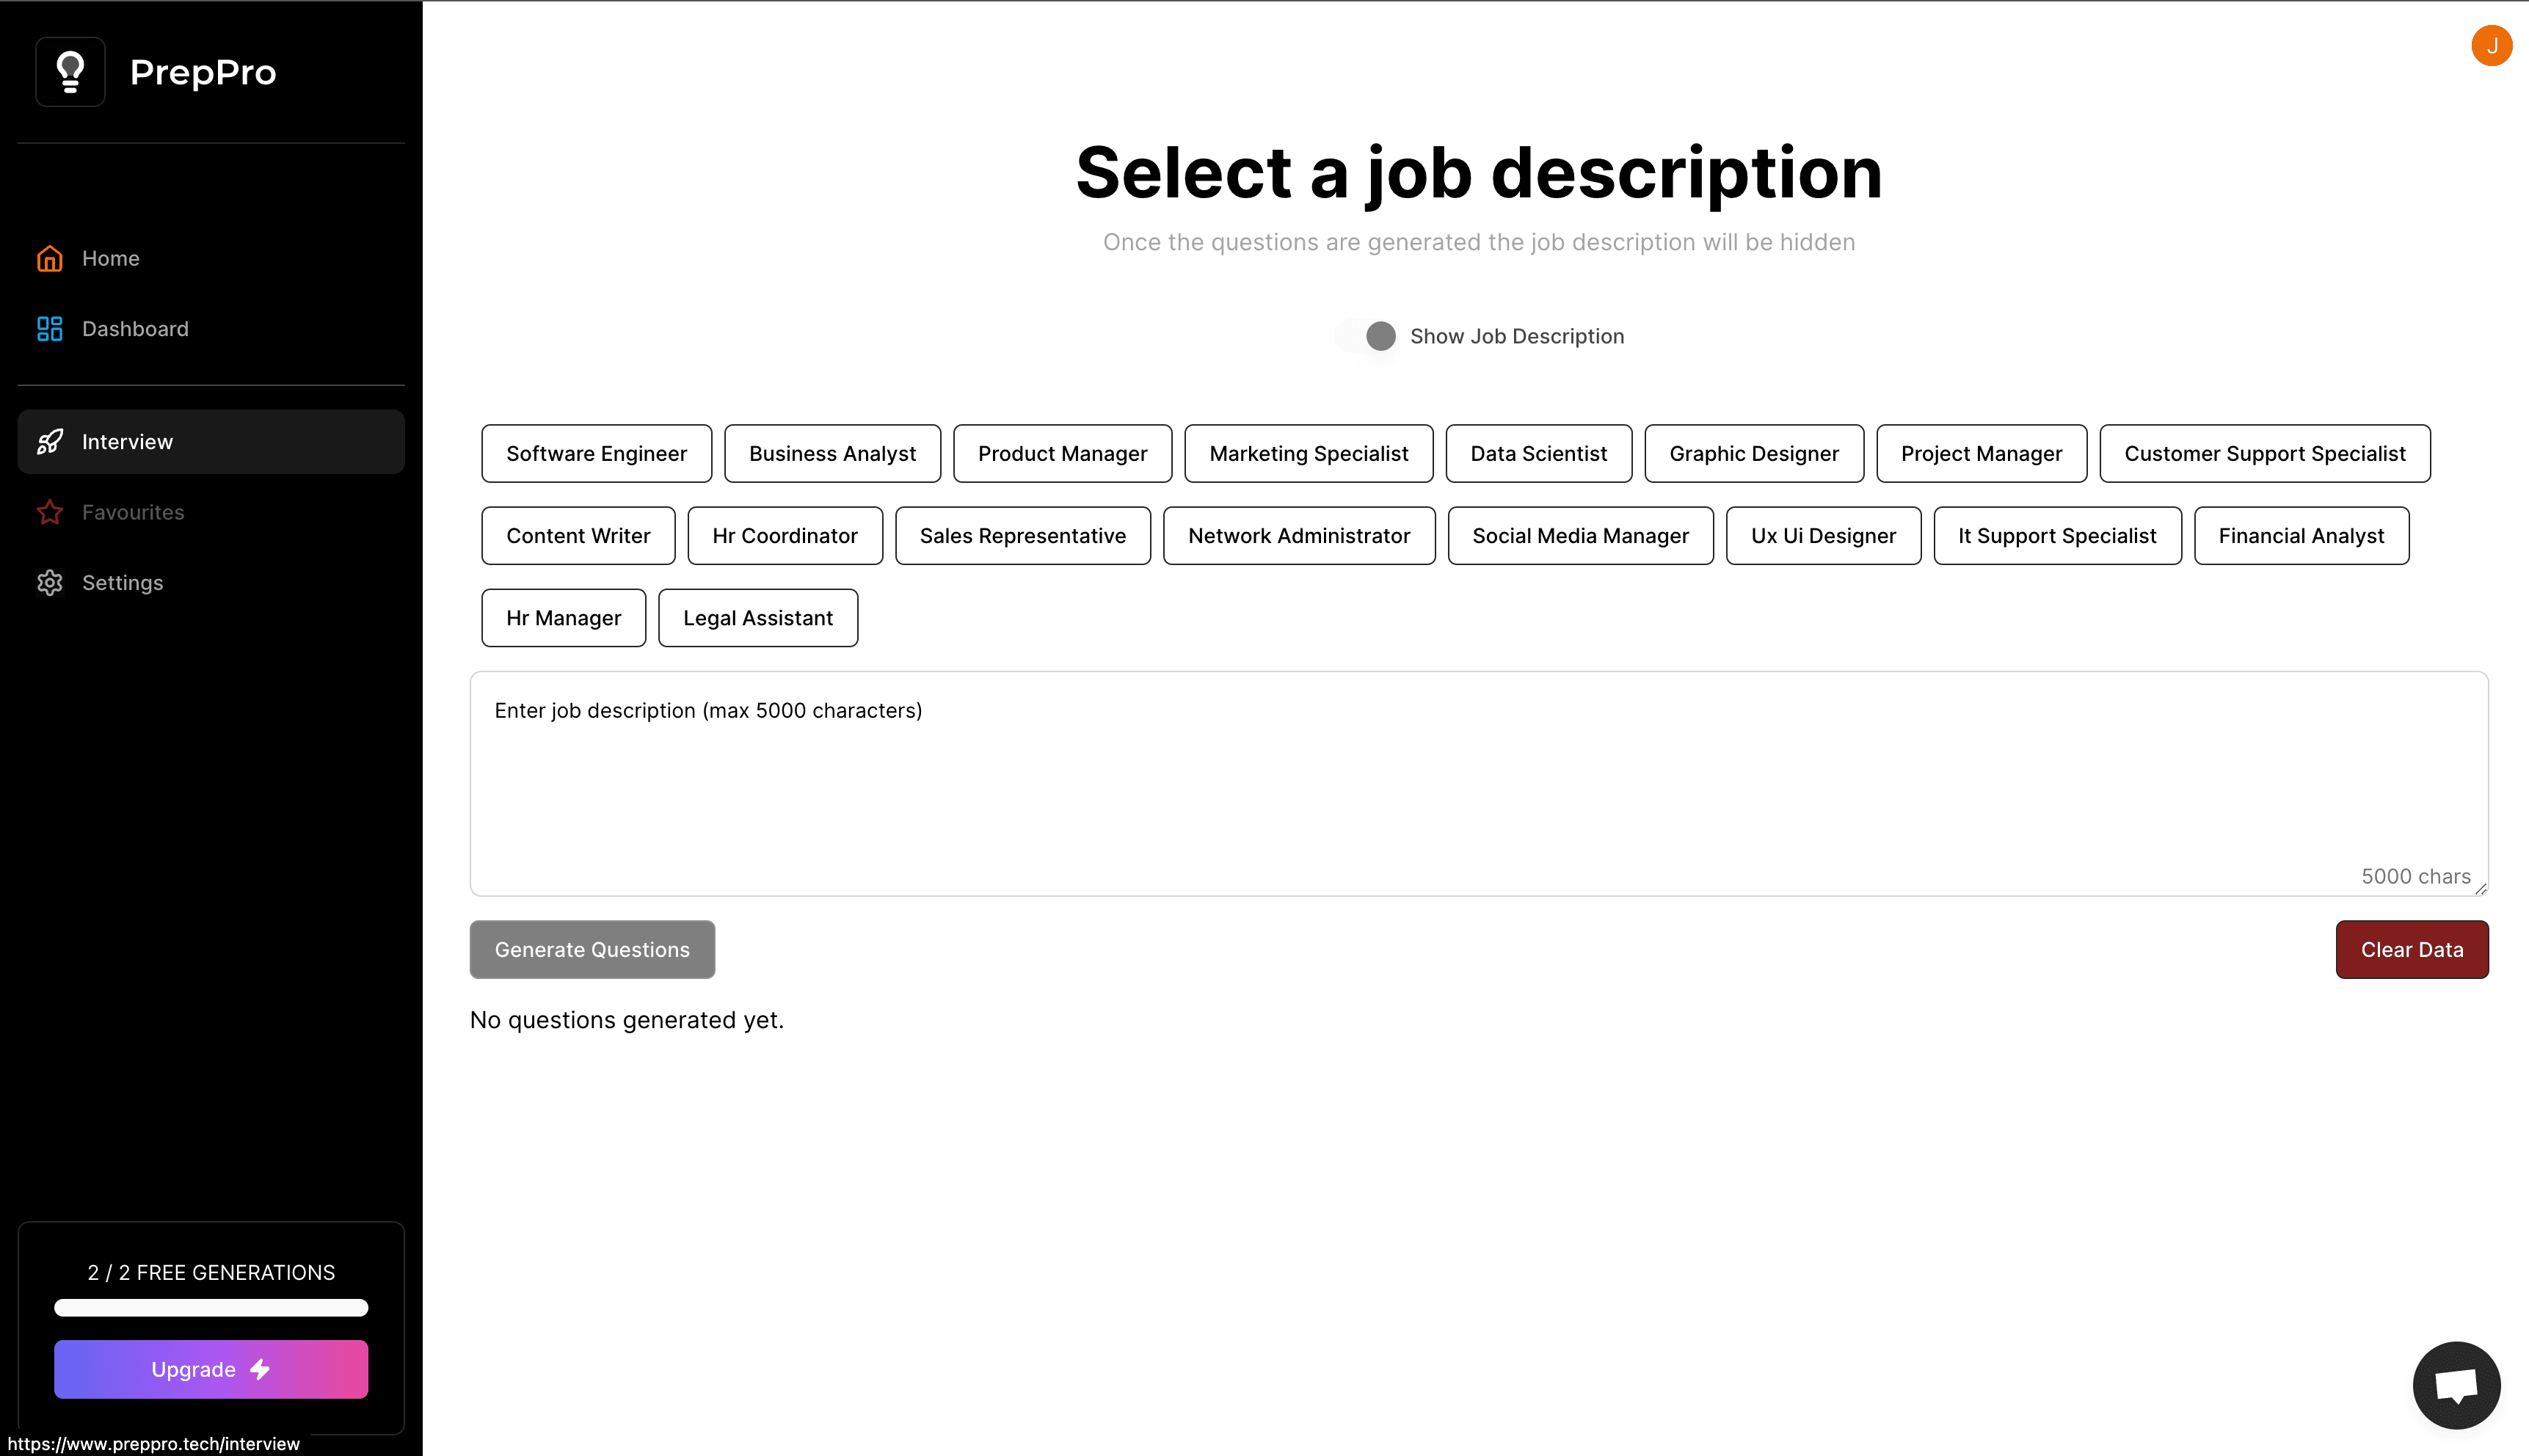This screenshot has height=1456, width=2529.
Task: Open the orange user avatar menu
Action: click(2491, 46)
